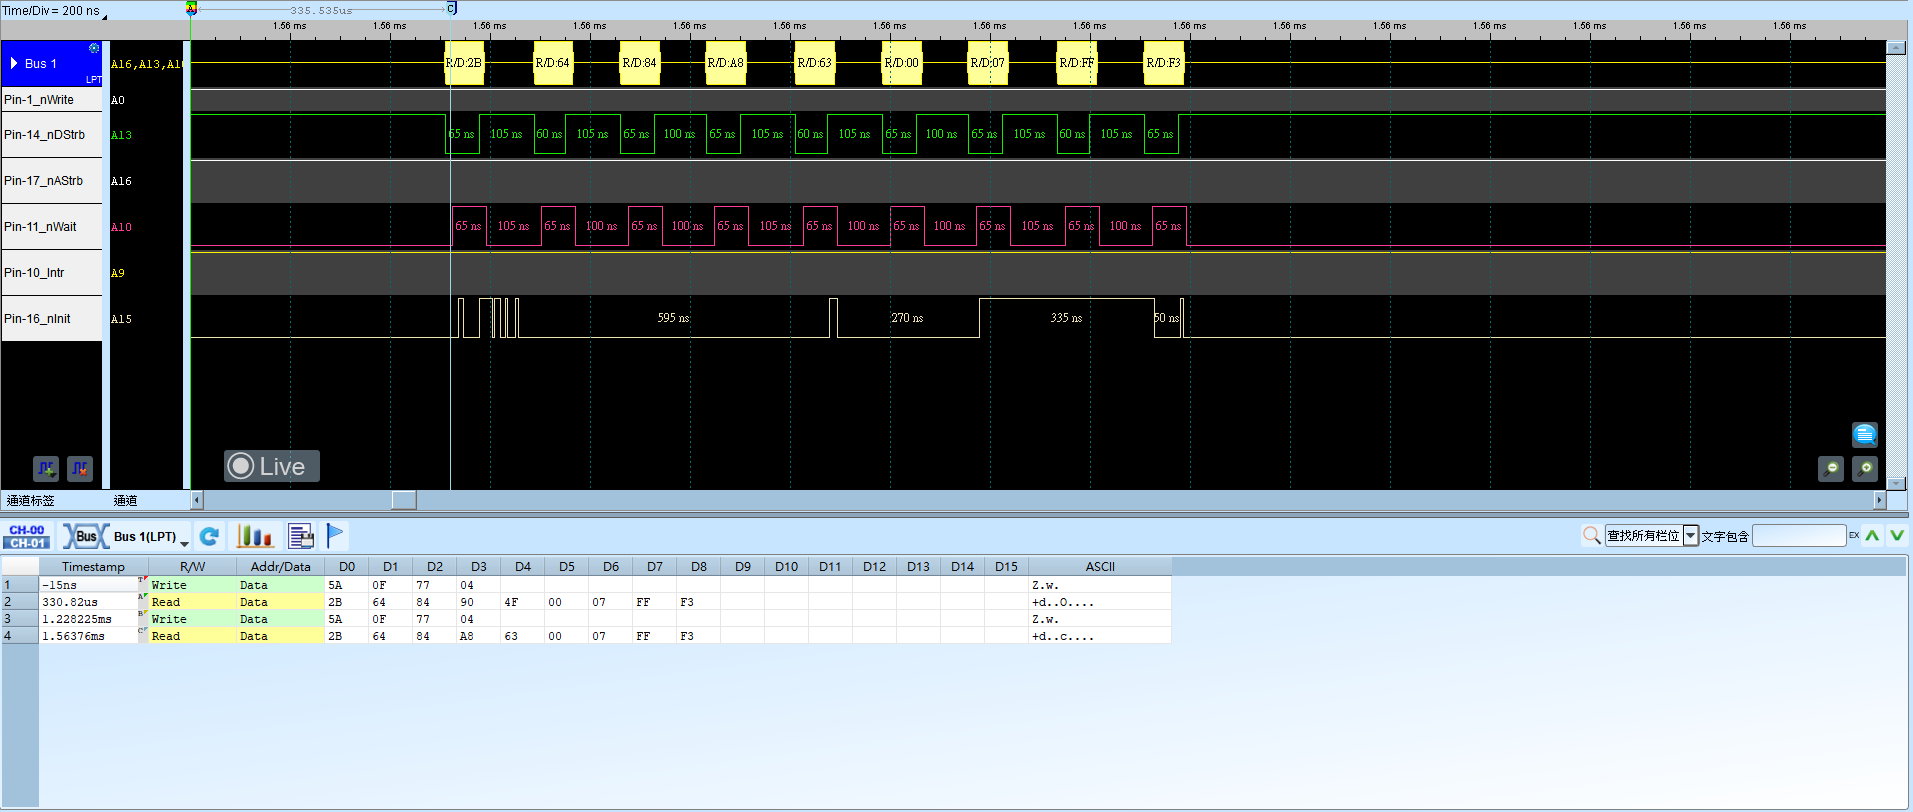Click the horizontal scrollbar right arrow
1913x812 pixels.
click(1879, 500)
